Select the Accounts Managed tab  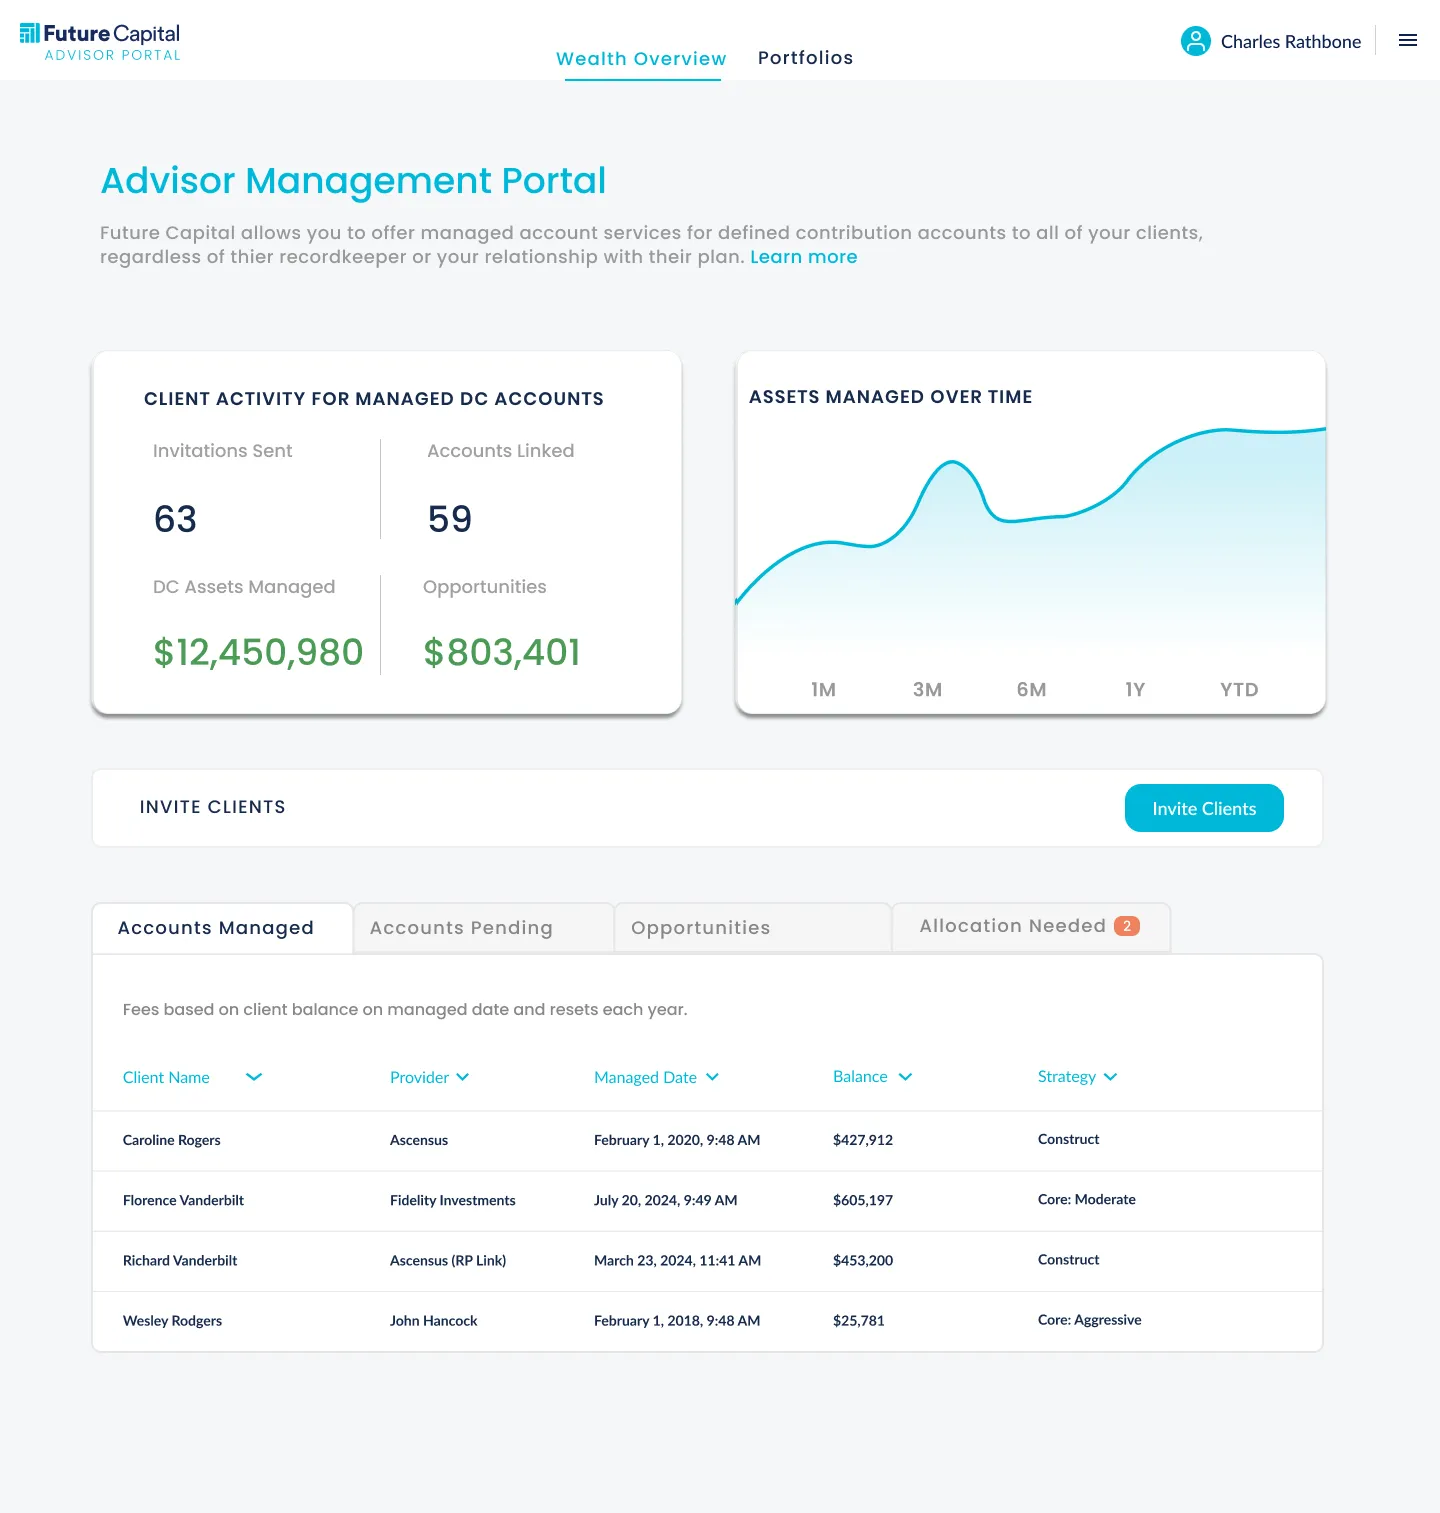(x=222, y=928)
